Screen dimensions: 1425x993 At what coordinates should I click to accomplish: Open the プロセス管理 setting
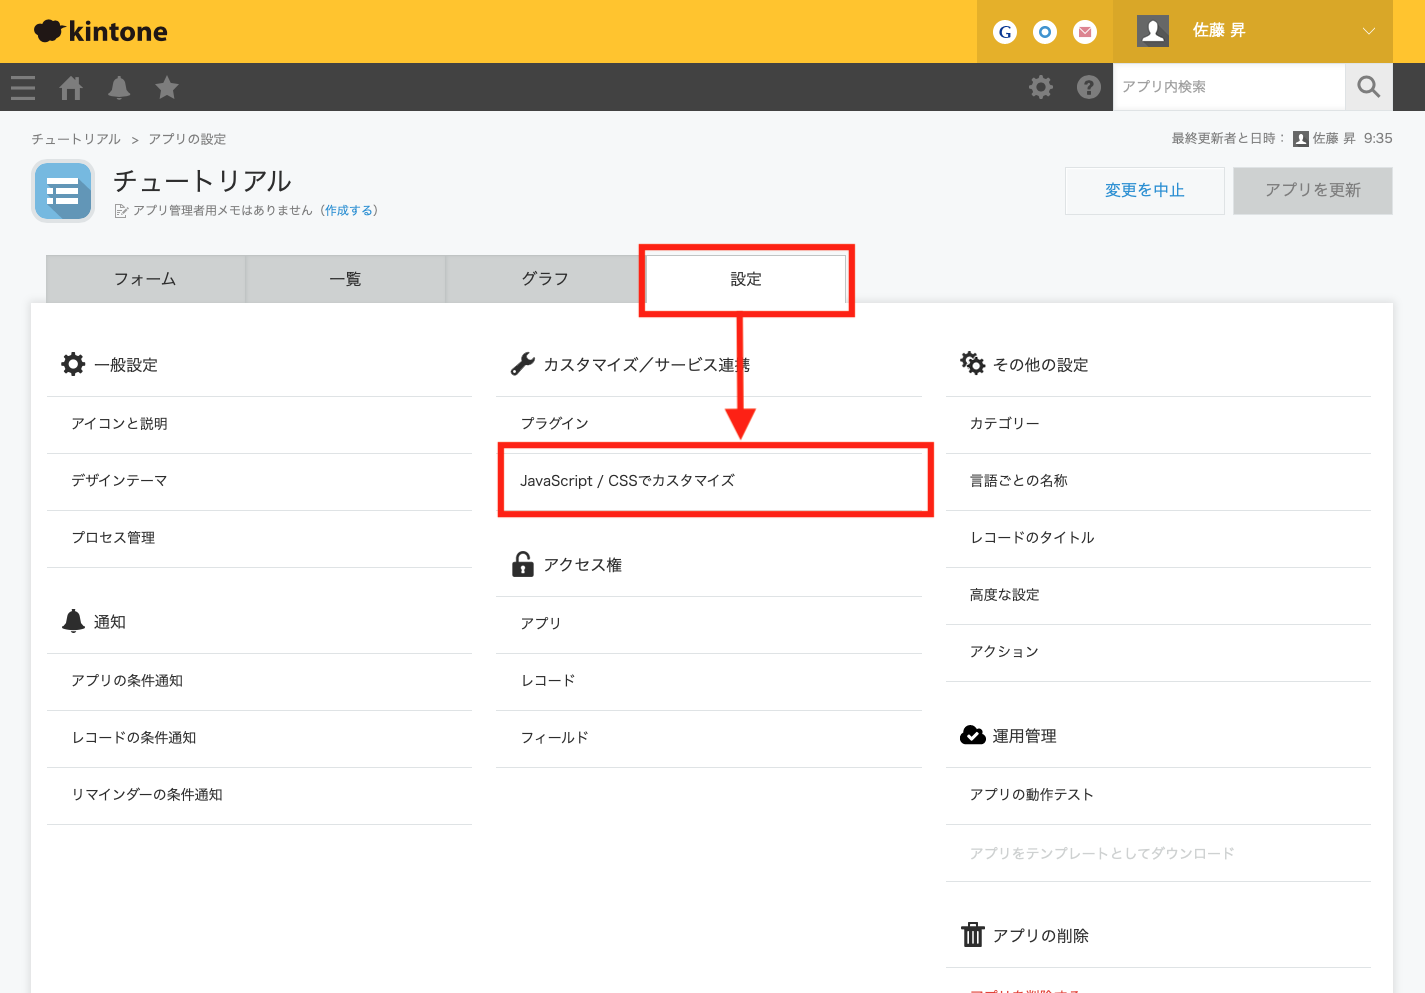113,538
